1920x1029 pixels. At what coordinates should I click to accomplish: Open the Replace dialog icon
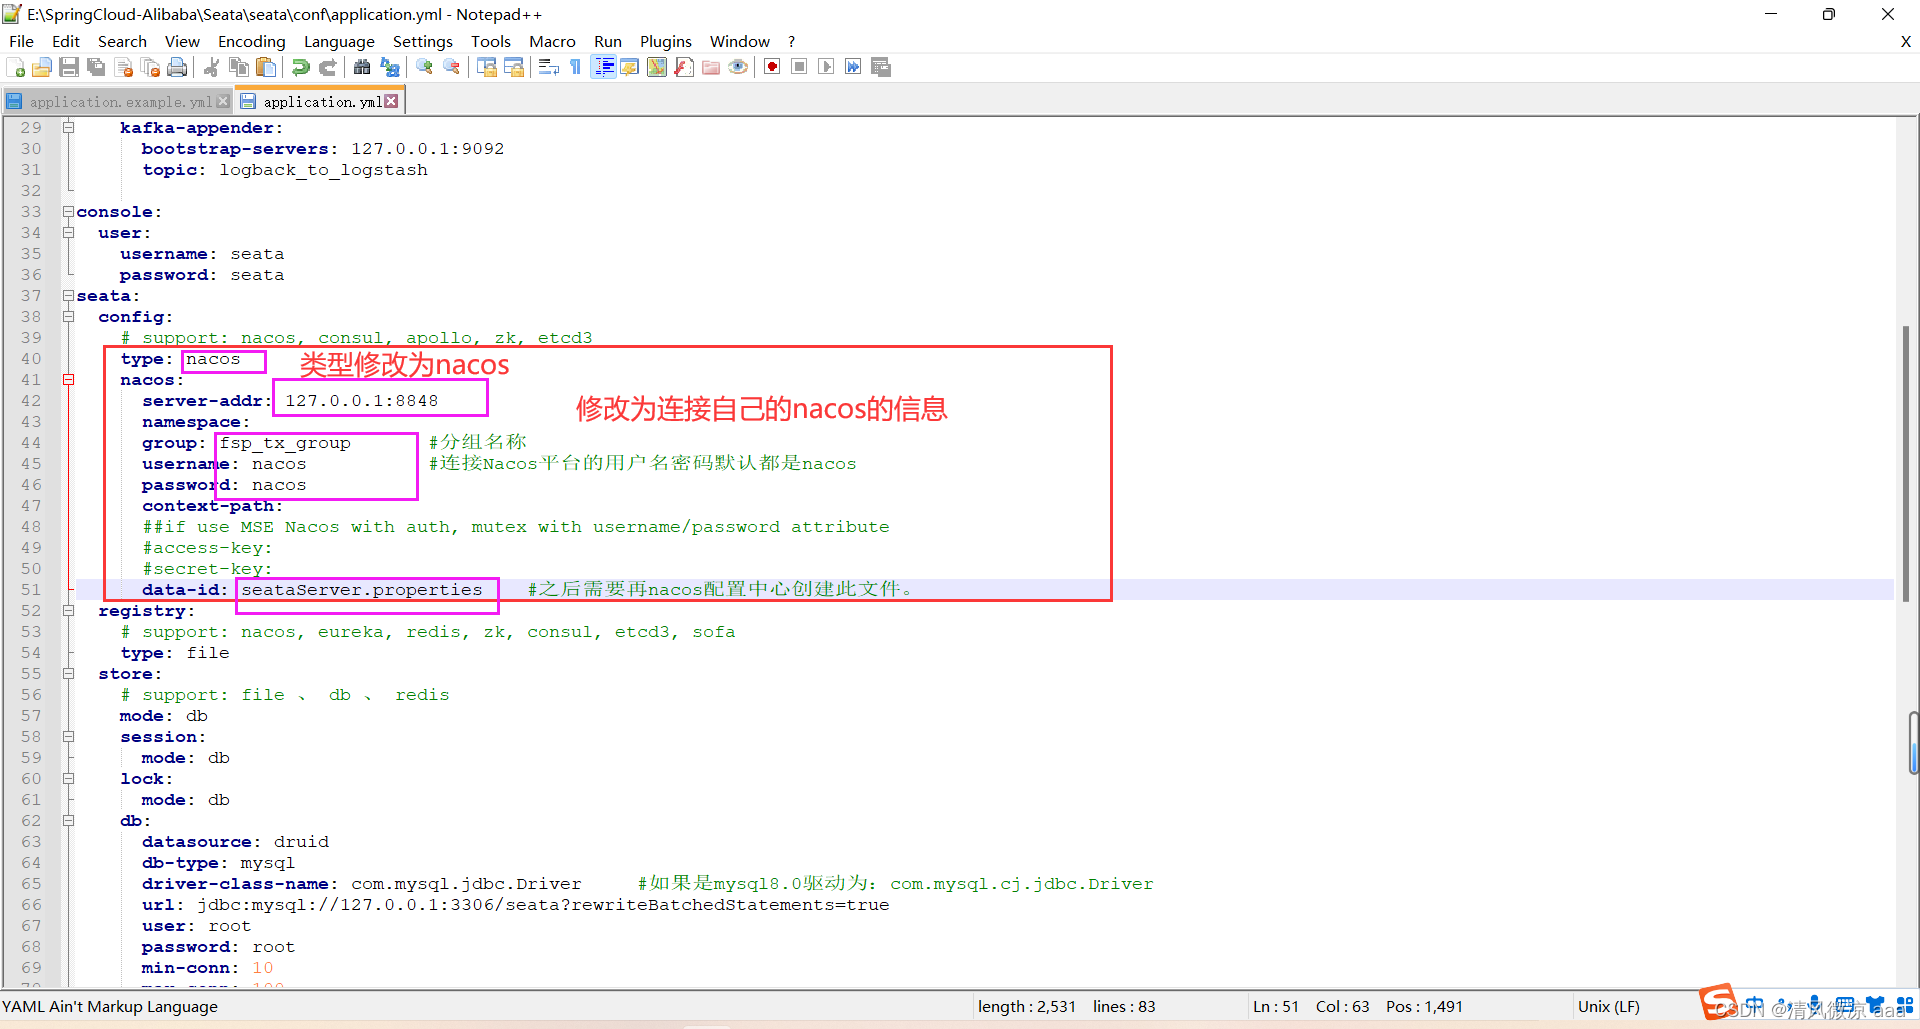pyautogui.click(x=390, y=67)
